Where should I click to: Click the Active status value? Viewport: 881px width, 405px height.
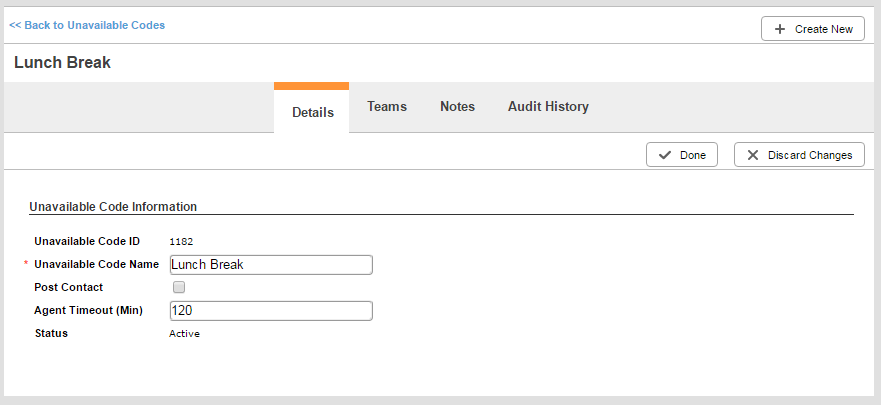pyautogui.click(x=184, y=333)
